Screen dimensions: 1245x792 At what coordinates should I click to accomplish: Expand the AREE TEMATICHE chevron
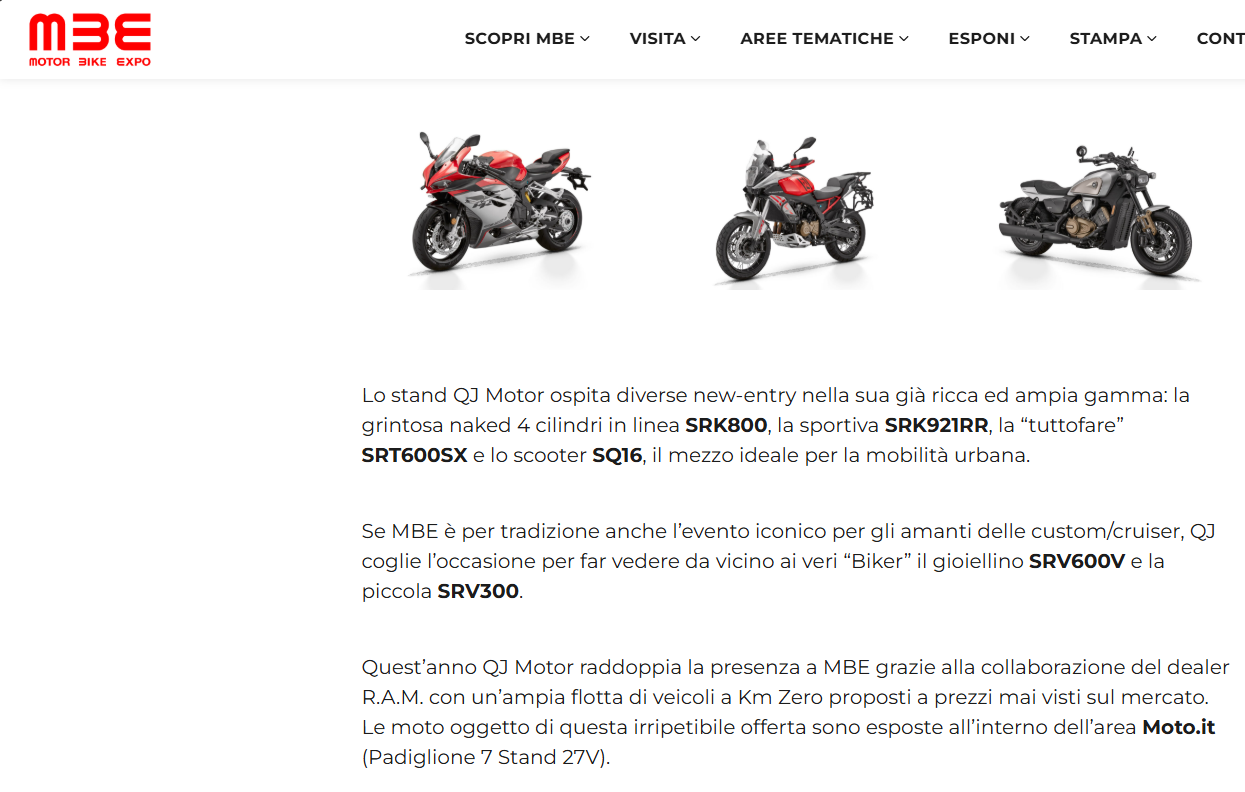click(x=904, y=39)
